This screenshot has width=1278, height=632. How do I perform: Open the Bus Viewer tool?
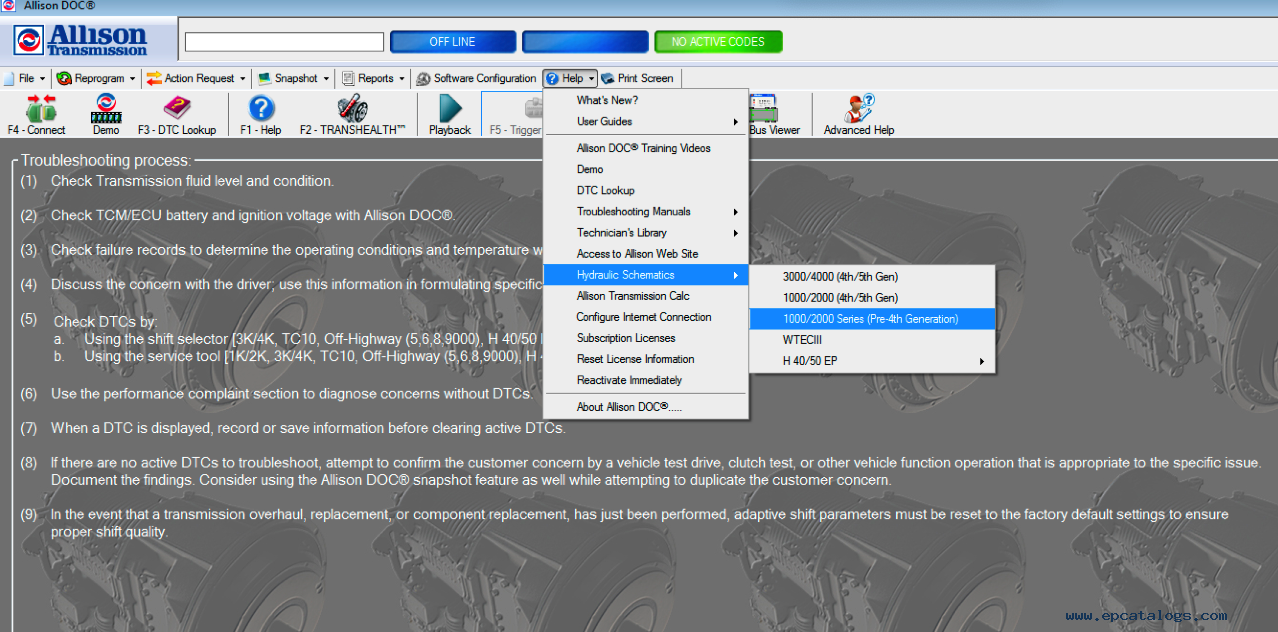pos(775,114)
